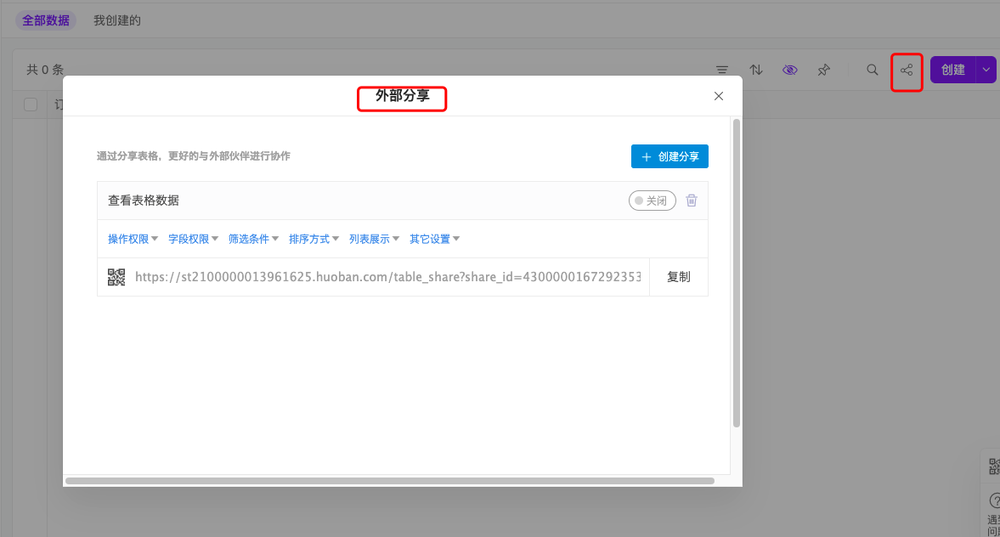Click the 创建分享 button
This screenshot has height=537, width=1000.
click(669, 157)
